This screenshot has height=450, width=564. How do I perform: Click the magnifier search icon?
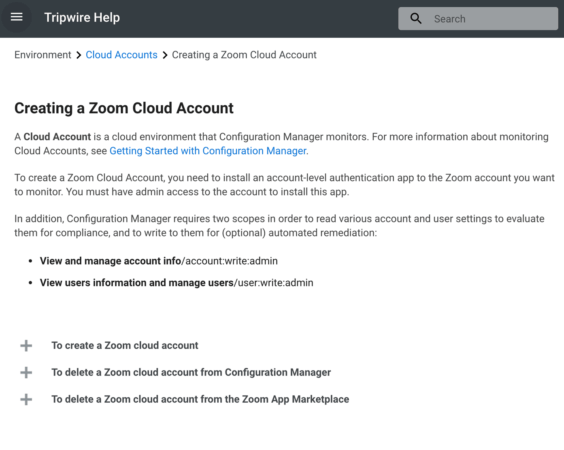(x=415, y=18)
